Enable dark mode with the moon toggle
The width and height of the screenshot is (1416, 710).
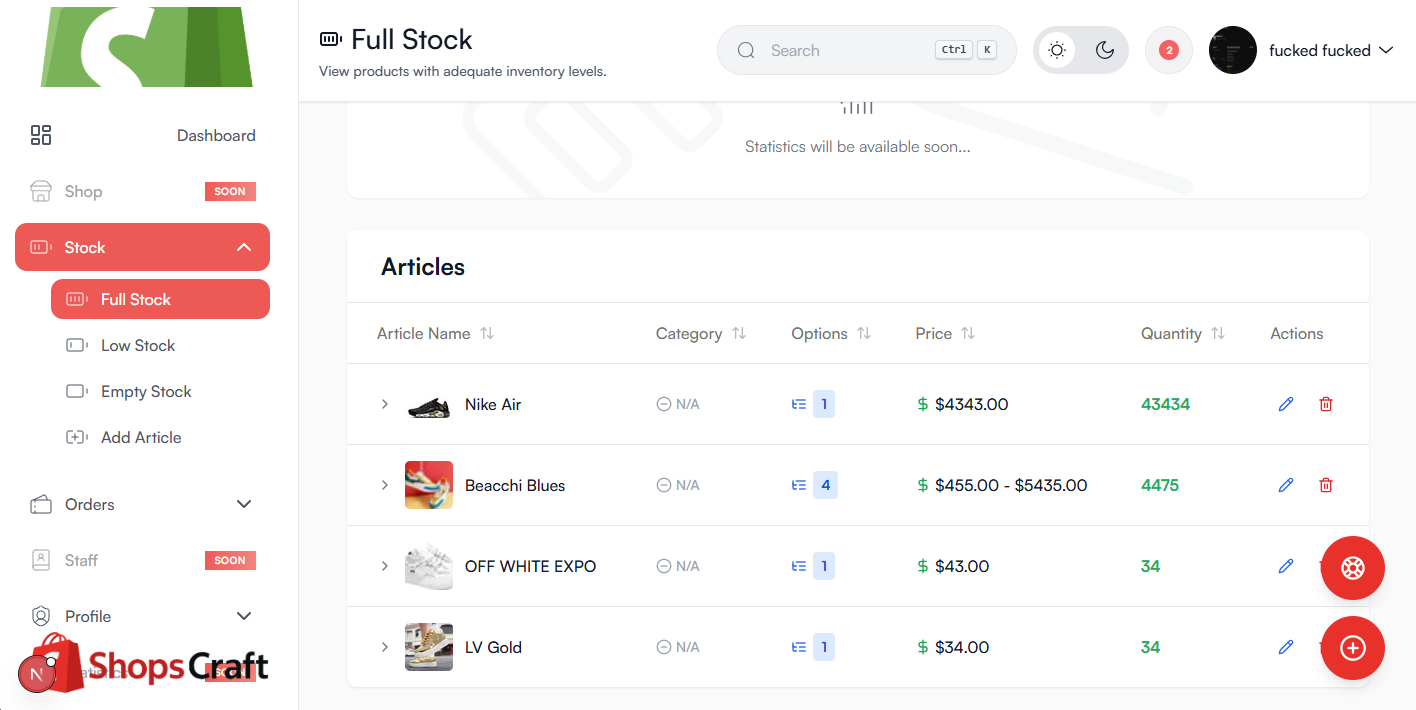pyautogui.click(x=1105, y=49)
